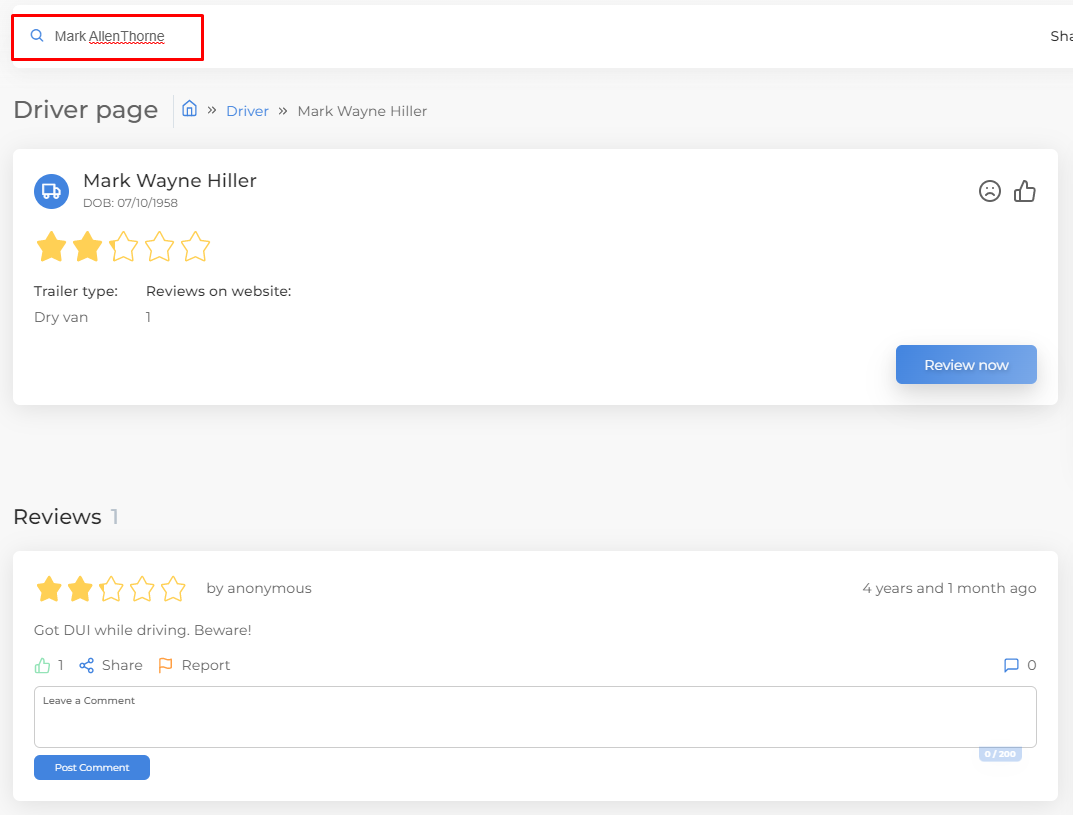Viewport: 1073px width, 815px height.
Task: Click the search field containing Mark AllenThorne
Action: pos(110,37)
